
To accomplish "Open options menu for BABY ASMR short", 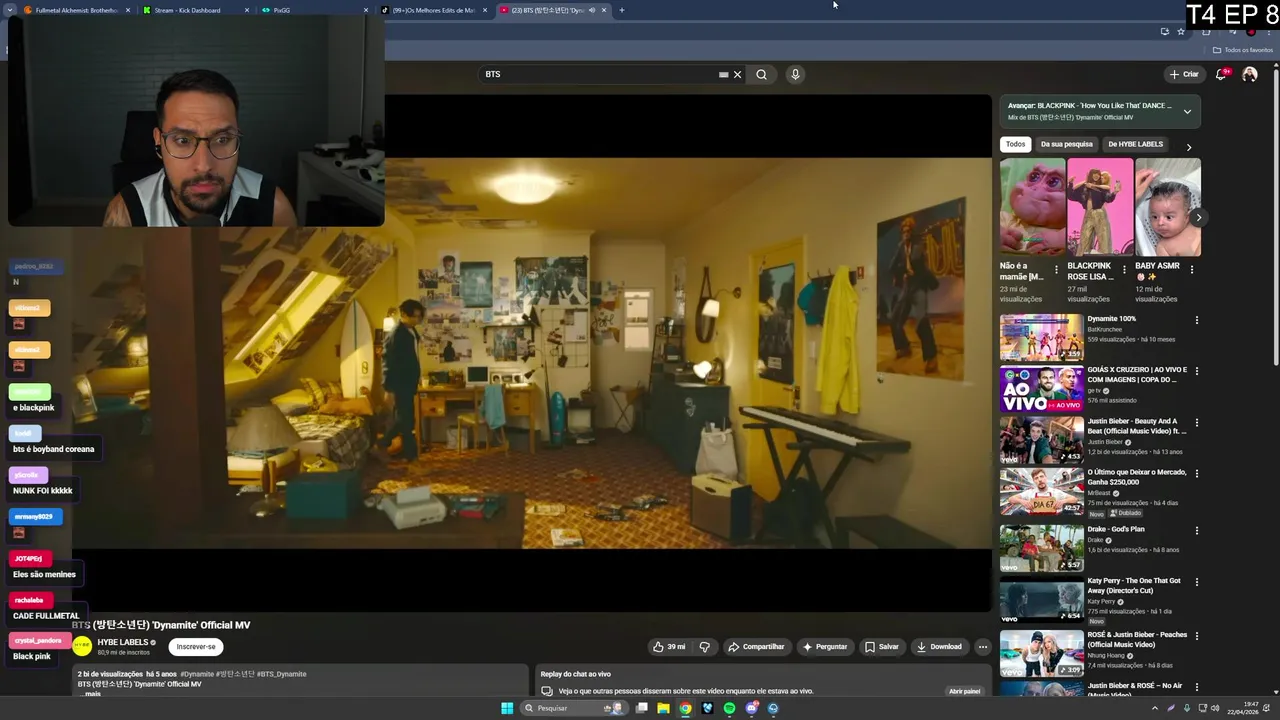I will coord(1192,269).
